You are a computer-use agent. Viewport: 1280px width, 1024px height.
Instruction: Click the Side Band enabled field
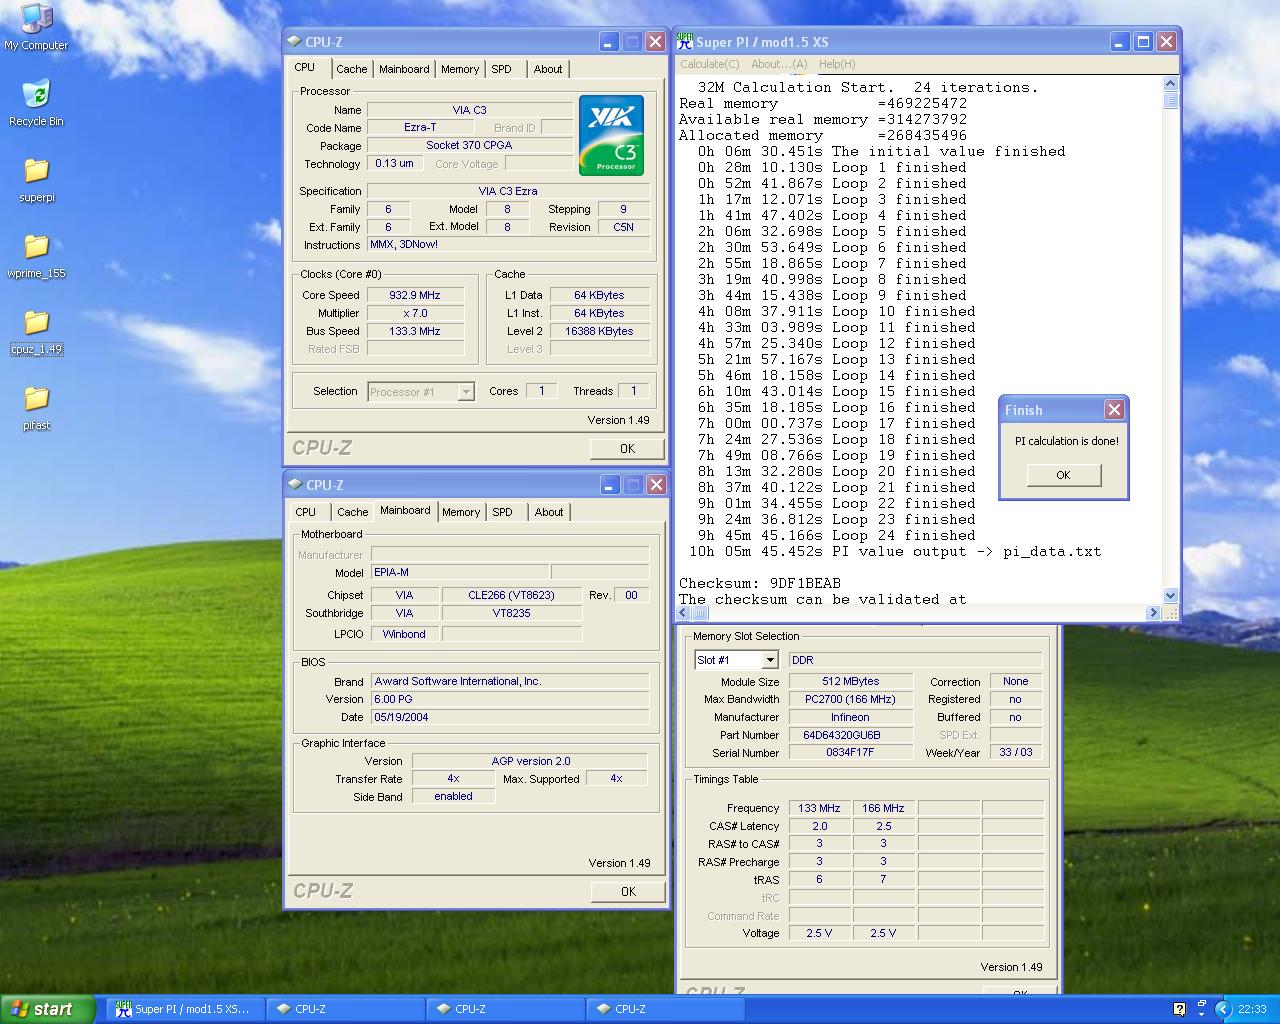tap(453, 796)
